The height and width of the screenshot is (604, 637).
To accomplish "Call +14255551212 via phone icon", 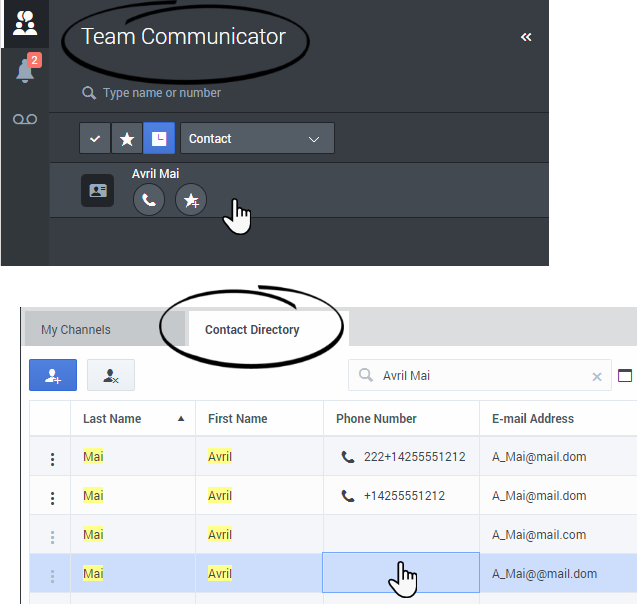I will point(347,496).
